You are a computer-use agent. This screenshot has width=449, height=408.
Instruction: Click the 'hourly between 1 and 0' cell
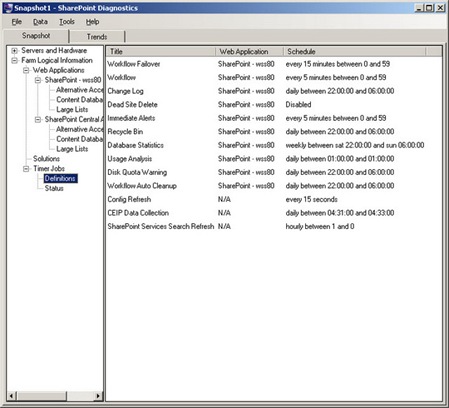click(x=320, y=226)
